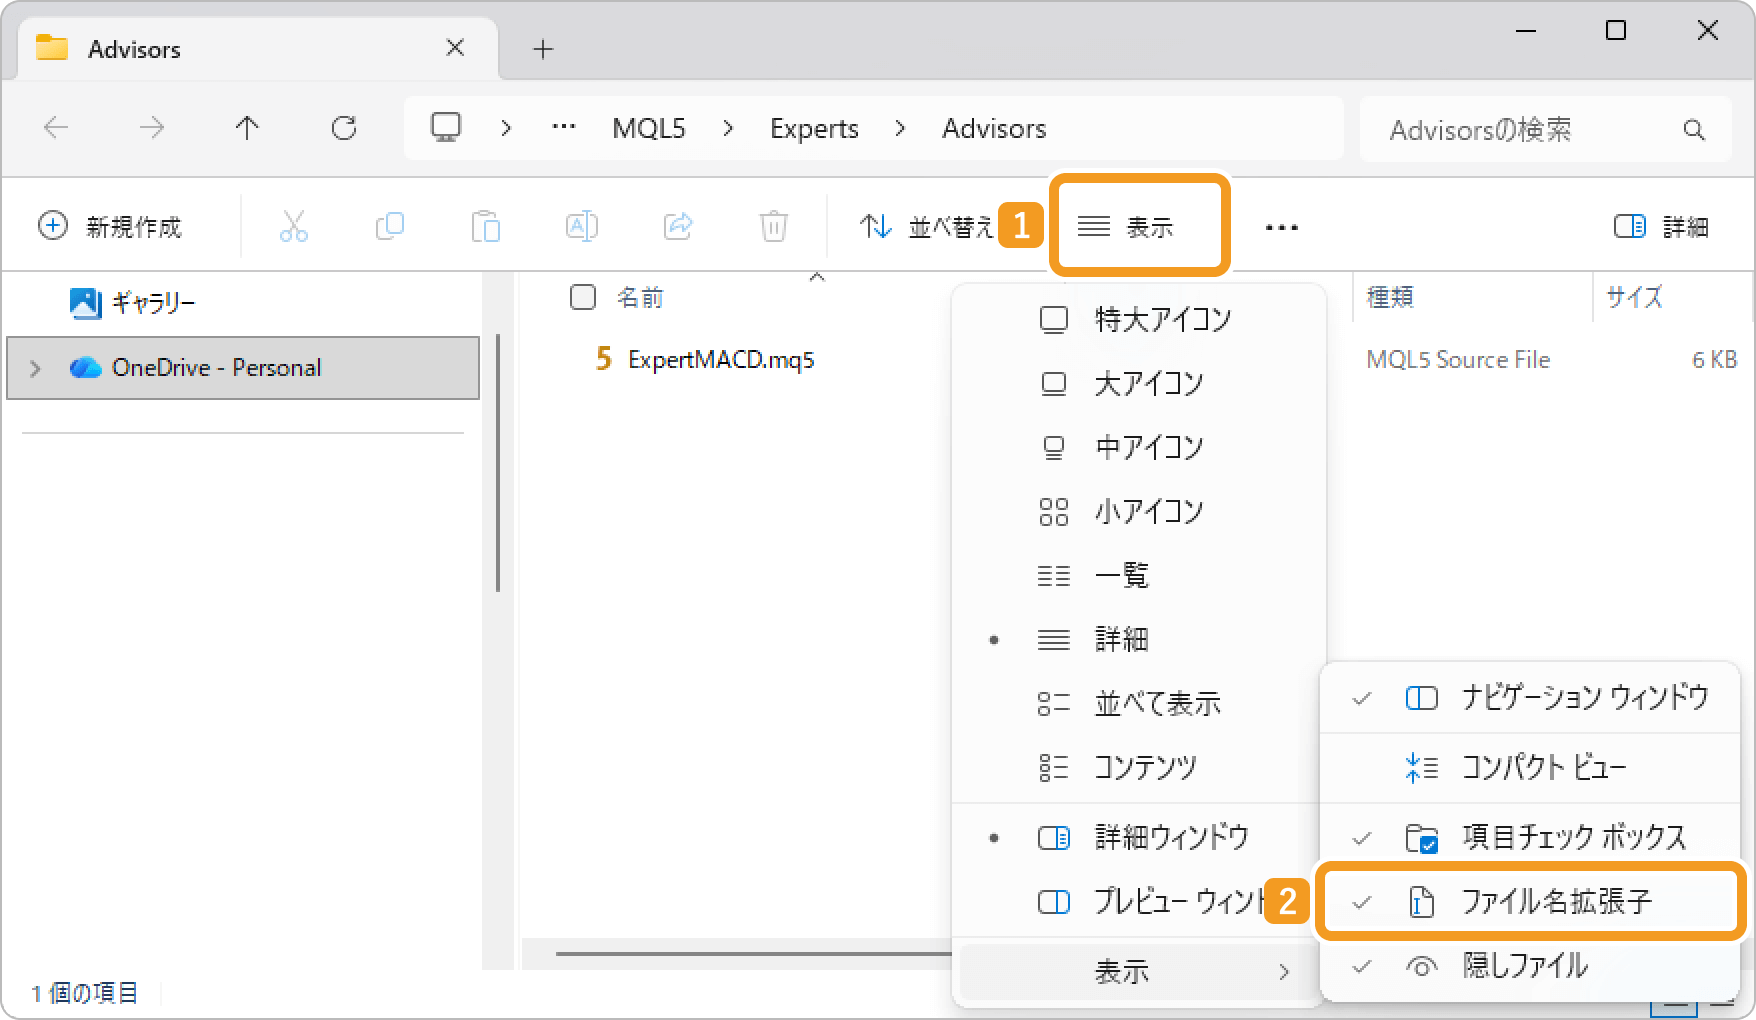Choose 詳細 details view option
Image resolution: width=1756 pixels, height=1020 pixels.
[1139, 639]
